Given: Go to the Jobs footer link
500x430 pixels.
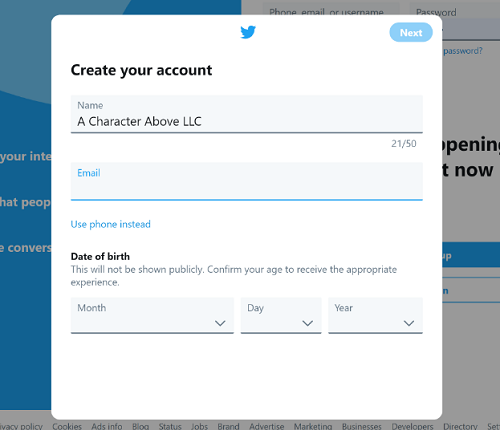Looking at the screenshot, I should (199, 426).
